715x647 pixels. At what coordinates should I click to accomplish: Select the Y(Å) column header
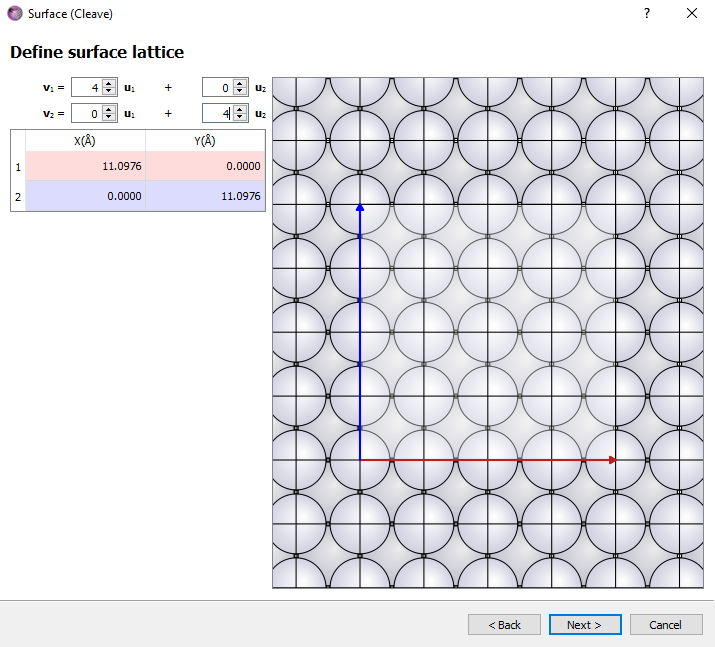(205, 141)
